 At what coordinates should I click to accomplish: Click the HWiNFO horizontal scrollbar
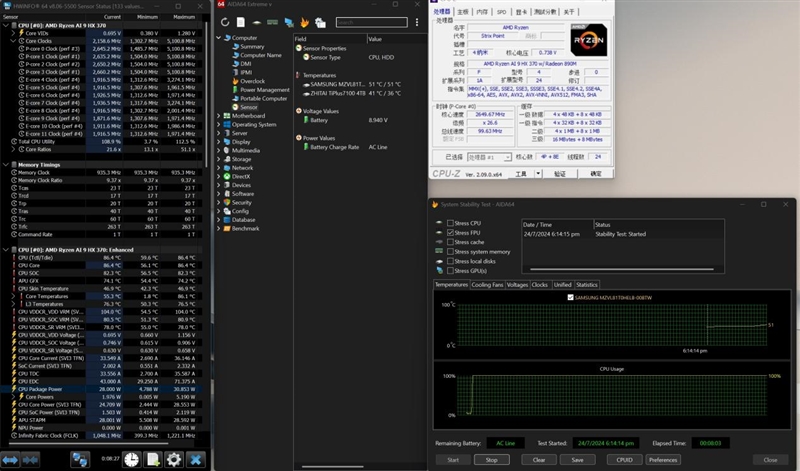[88, 443]
